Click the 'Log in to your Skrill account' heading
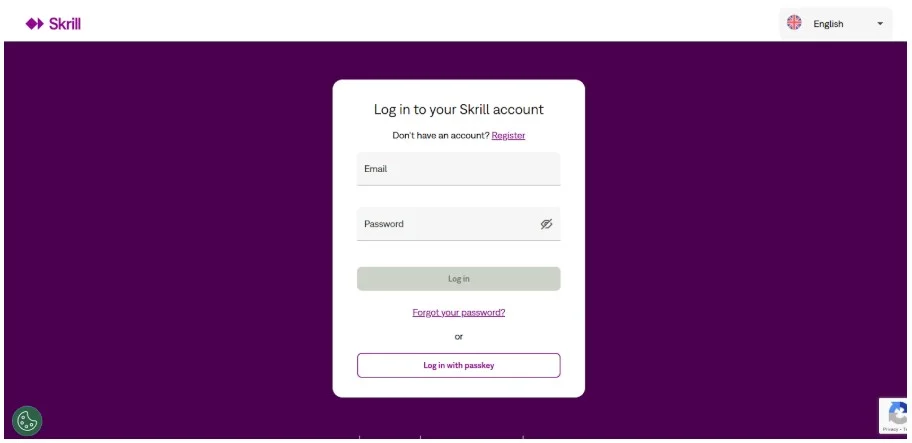 (x=458, y=109)
